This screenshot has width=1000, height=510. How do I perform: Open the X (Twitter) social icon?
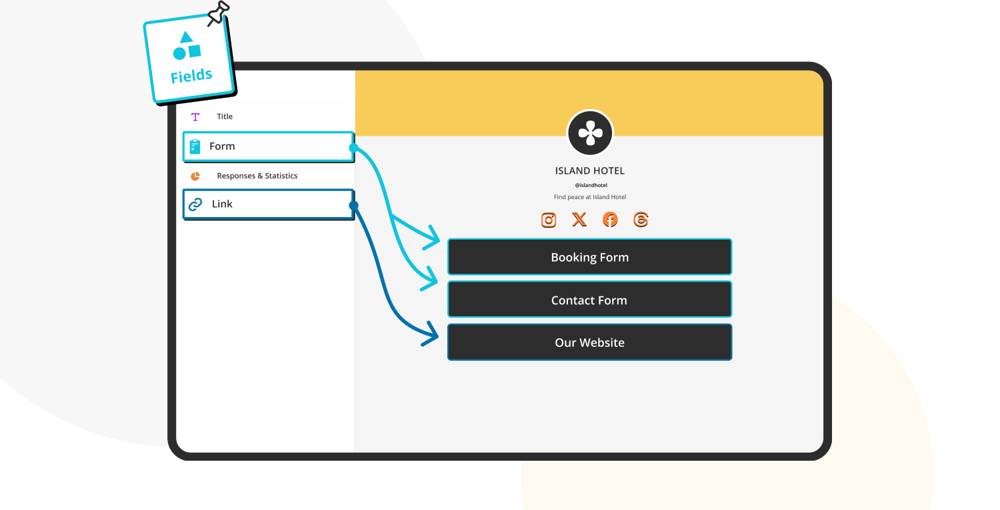pyautogui.click(x=579, y=220)
